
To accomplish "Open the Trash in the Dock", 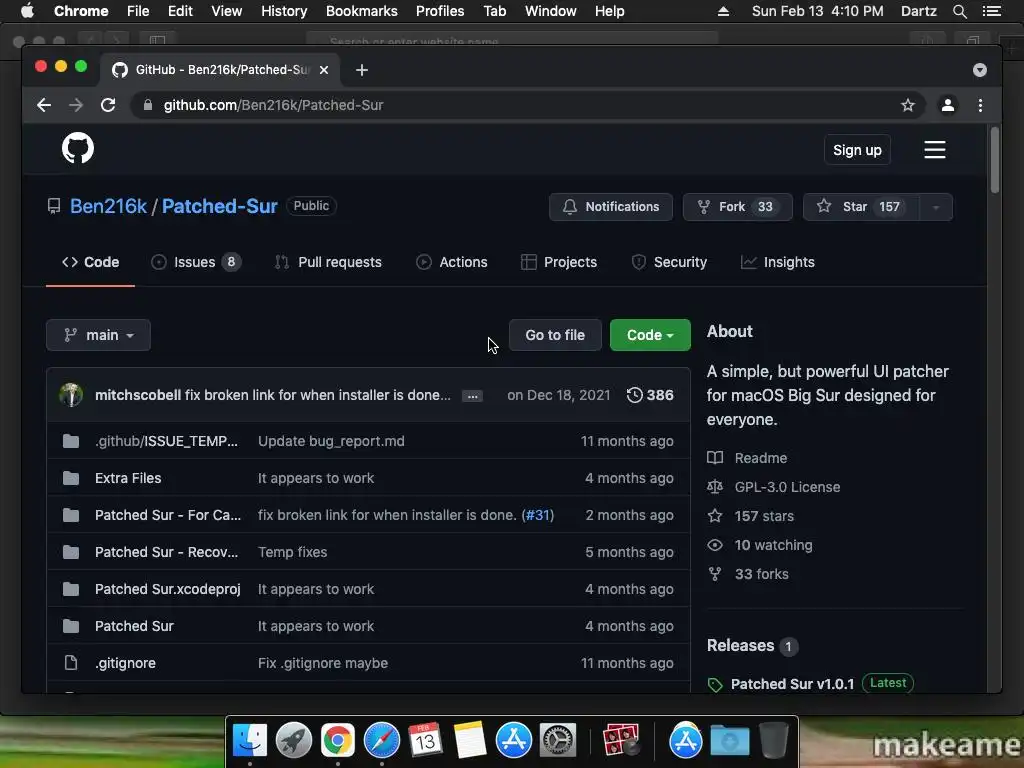I will pos(774,740).
